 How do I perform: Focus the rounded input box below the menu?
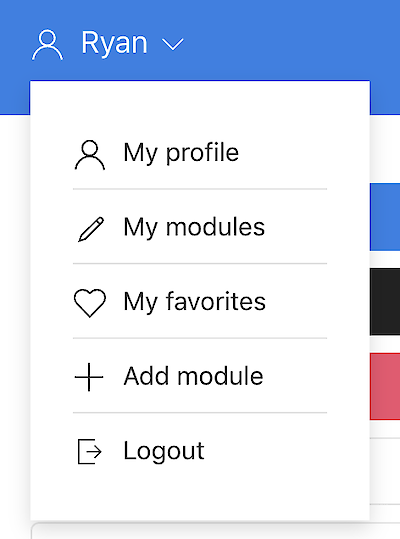click(x=215, y=531)
